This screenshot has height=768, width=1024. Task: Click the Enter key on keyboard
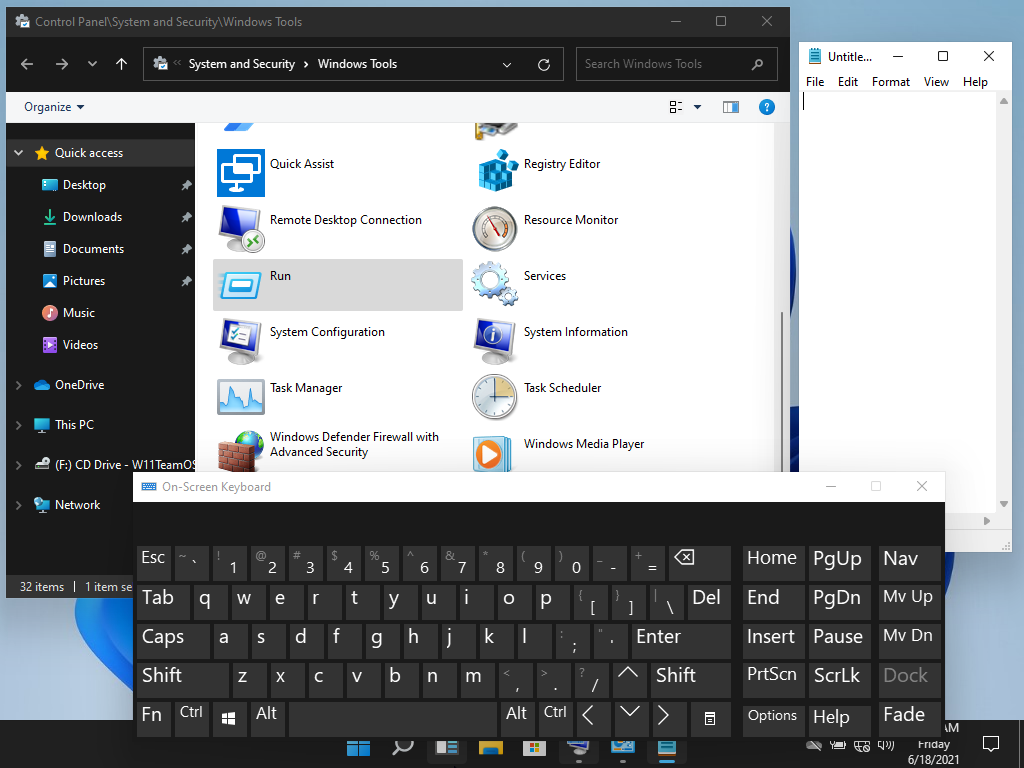tap(680, 641)
